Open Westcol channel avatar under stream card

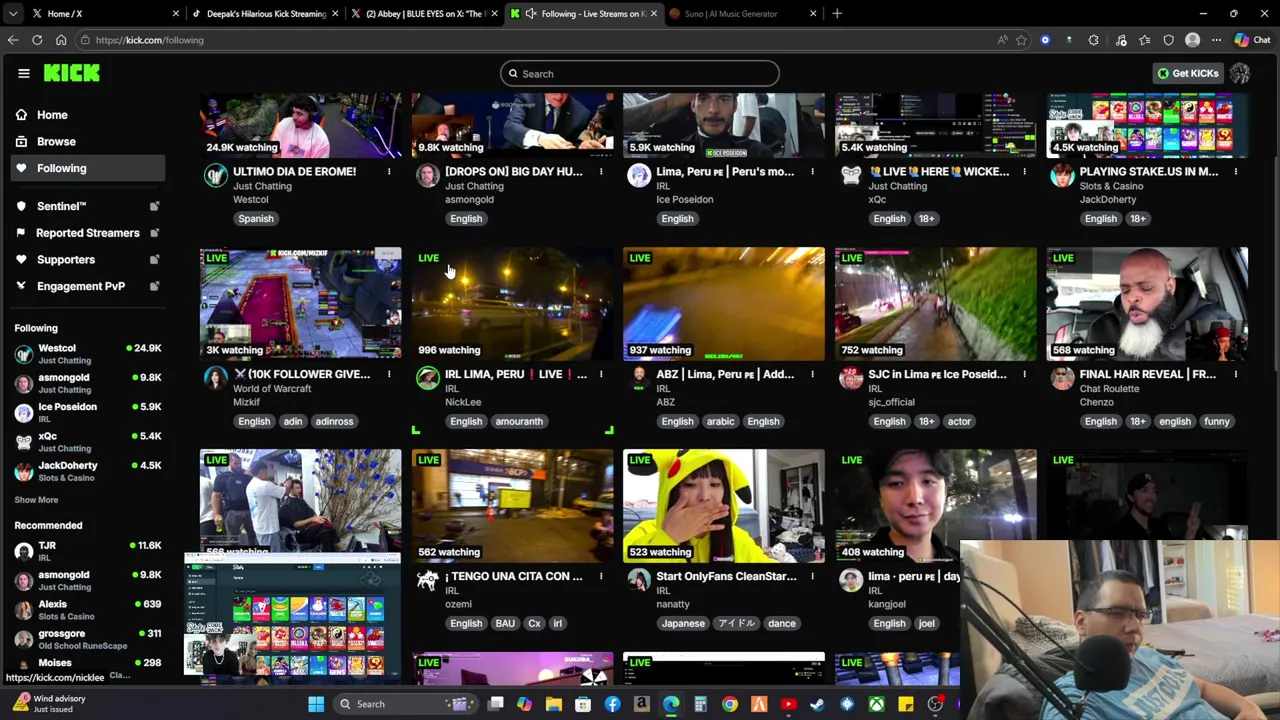coord(216,177)
